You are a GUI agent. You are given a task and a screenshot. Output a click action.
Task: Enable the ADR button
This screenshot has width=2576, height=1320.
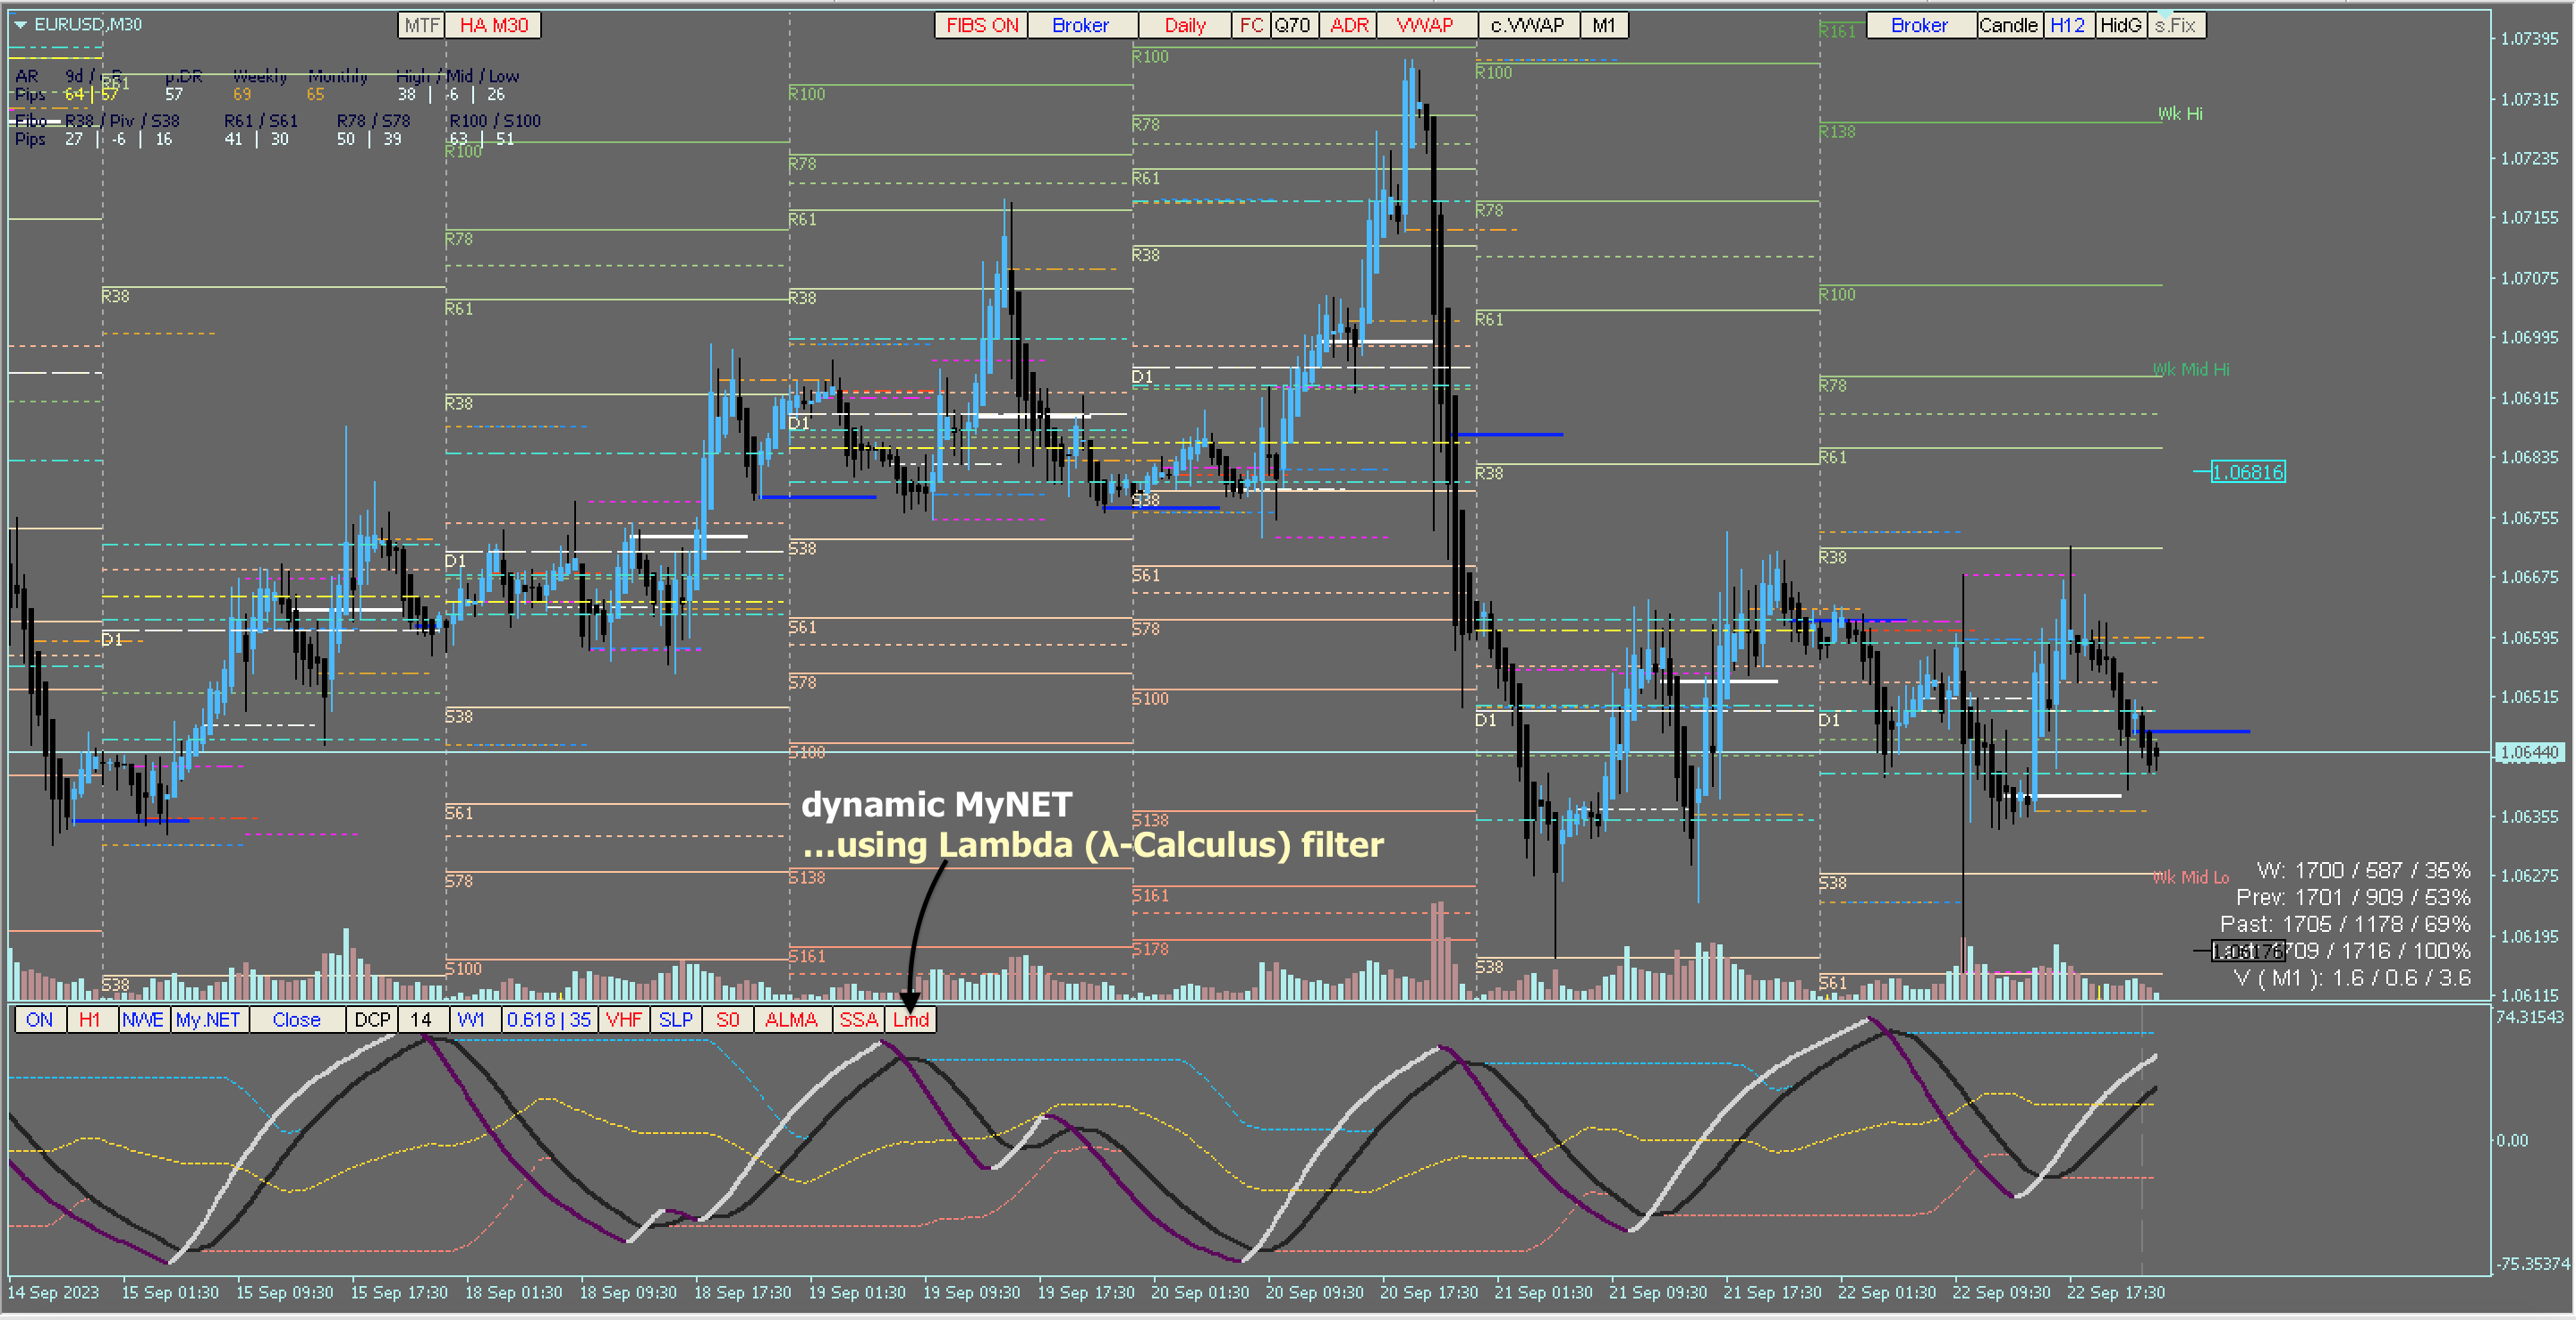tap(1348, 25)
